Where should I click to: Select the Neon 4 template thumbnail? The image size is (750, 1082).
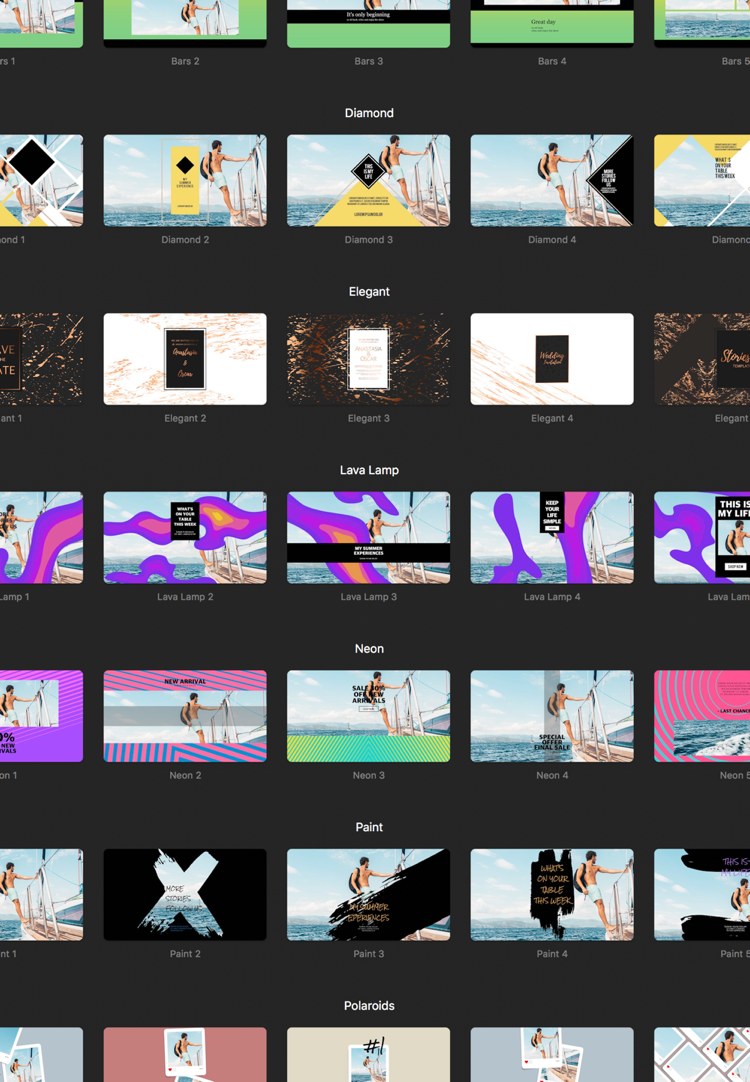pos(552,716)
